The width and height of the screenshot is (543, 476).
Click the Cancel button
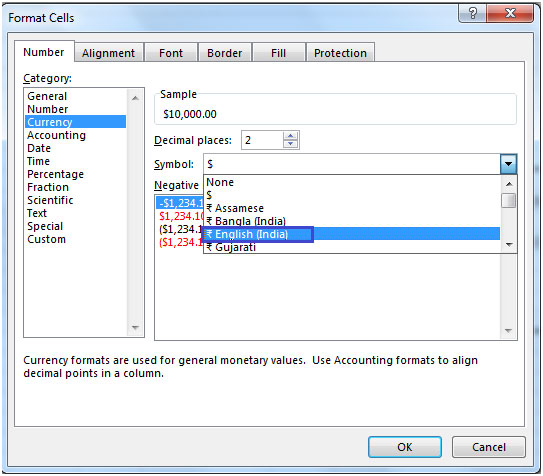coord(489,447)
